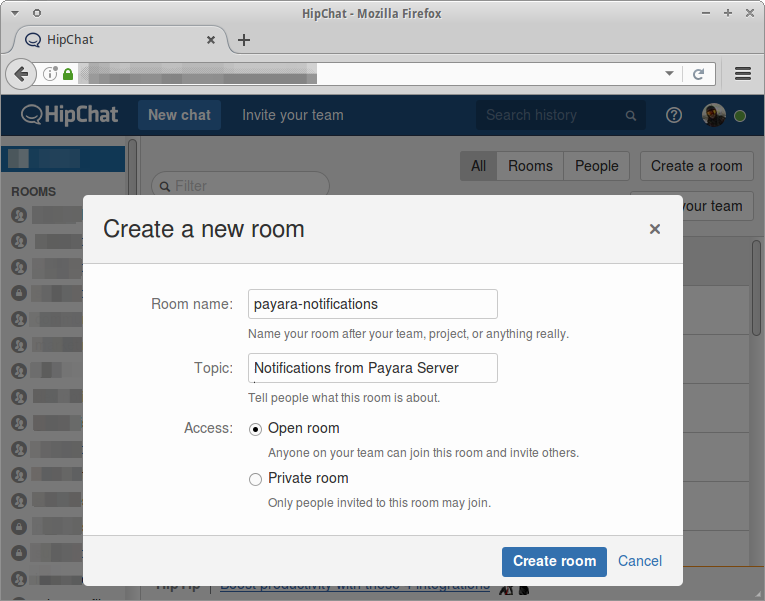
Task: Click the ROOMS sidebar heading
Action: (34, 192)
